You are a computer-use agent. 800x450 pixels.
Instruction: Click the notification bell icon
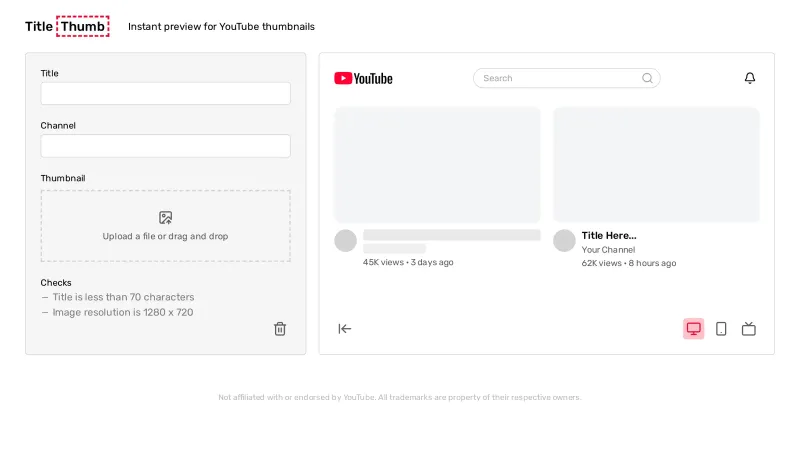coord(750,78)
